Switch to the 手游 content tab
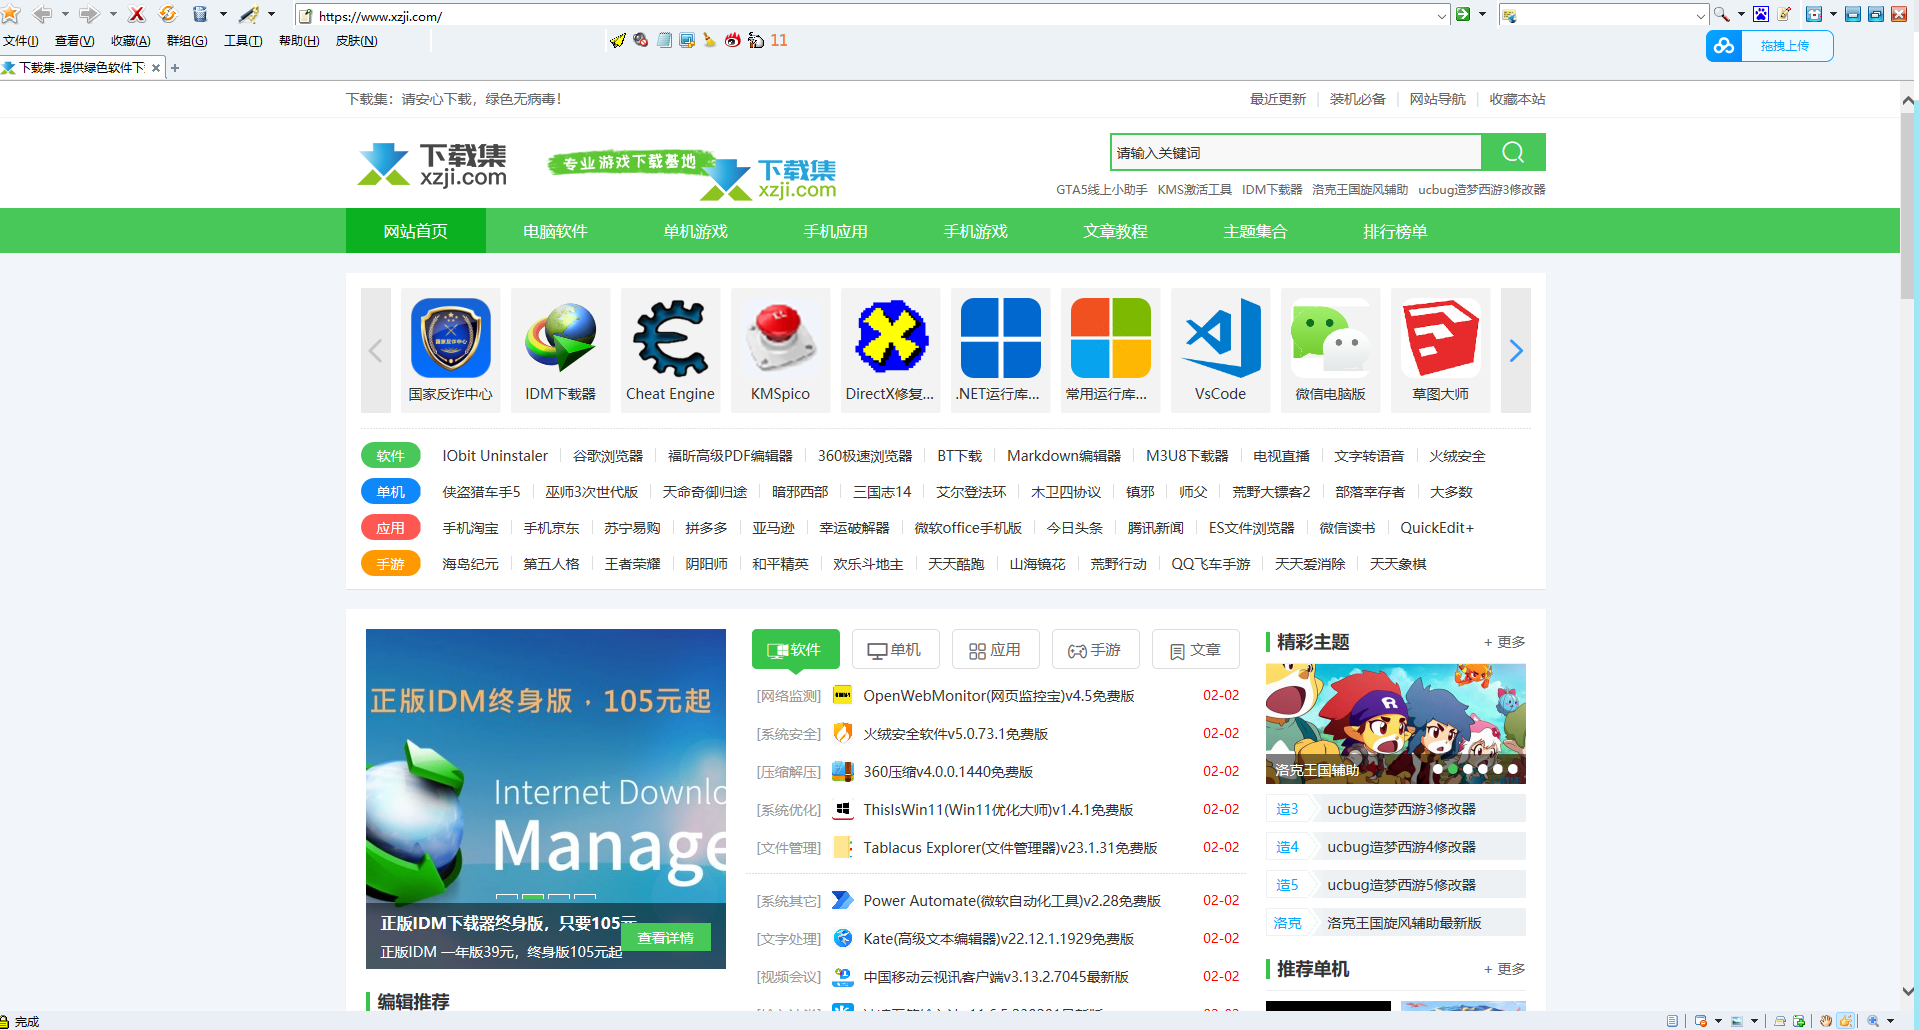Viewport: 1919px width, 1030px height. point(1095,650)
